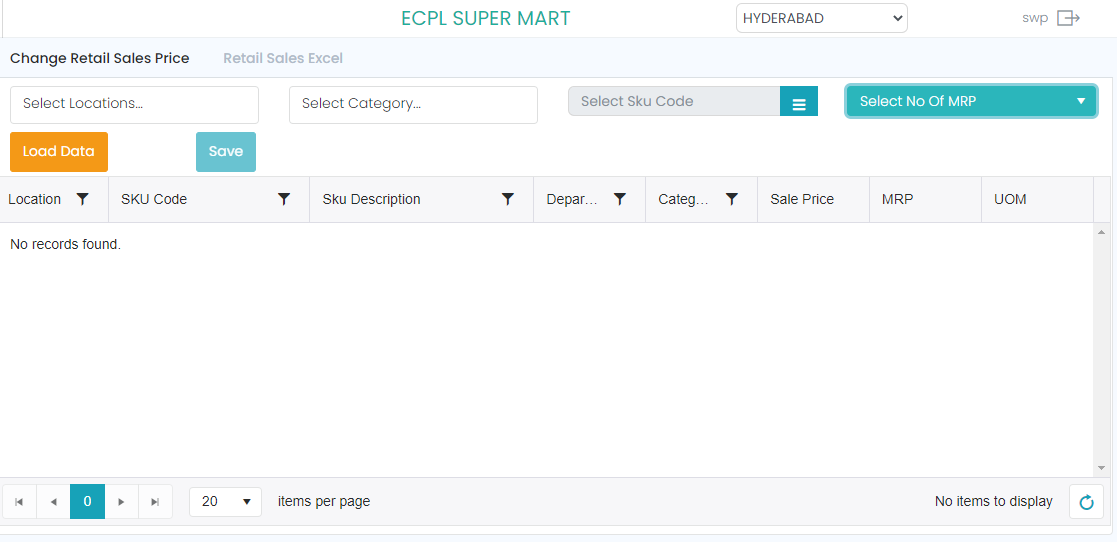Screen dimensions: 1118x542
Task: Click the UOM column header
Action: coord(1010,200)
